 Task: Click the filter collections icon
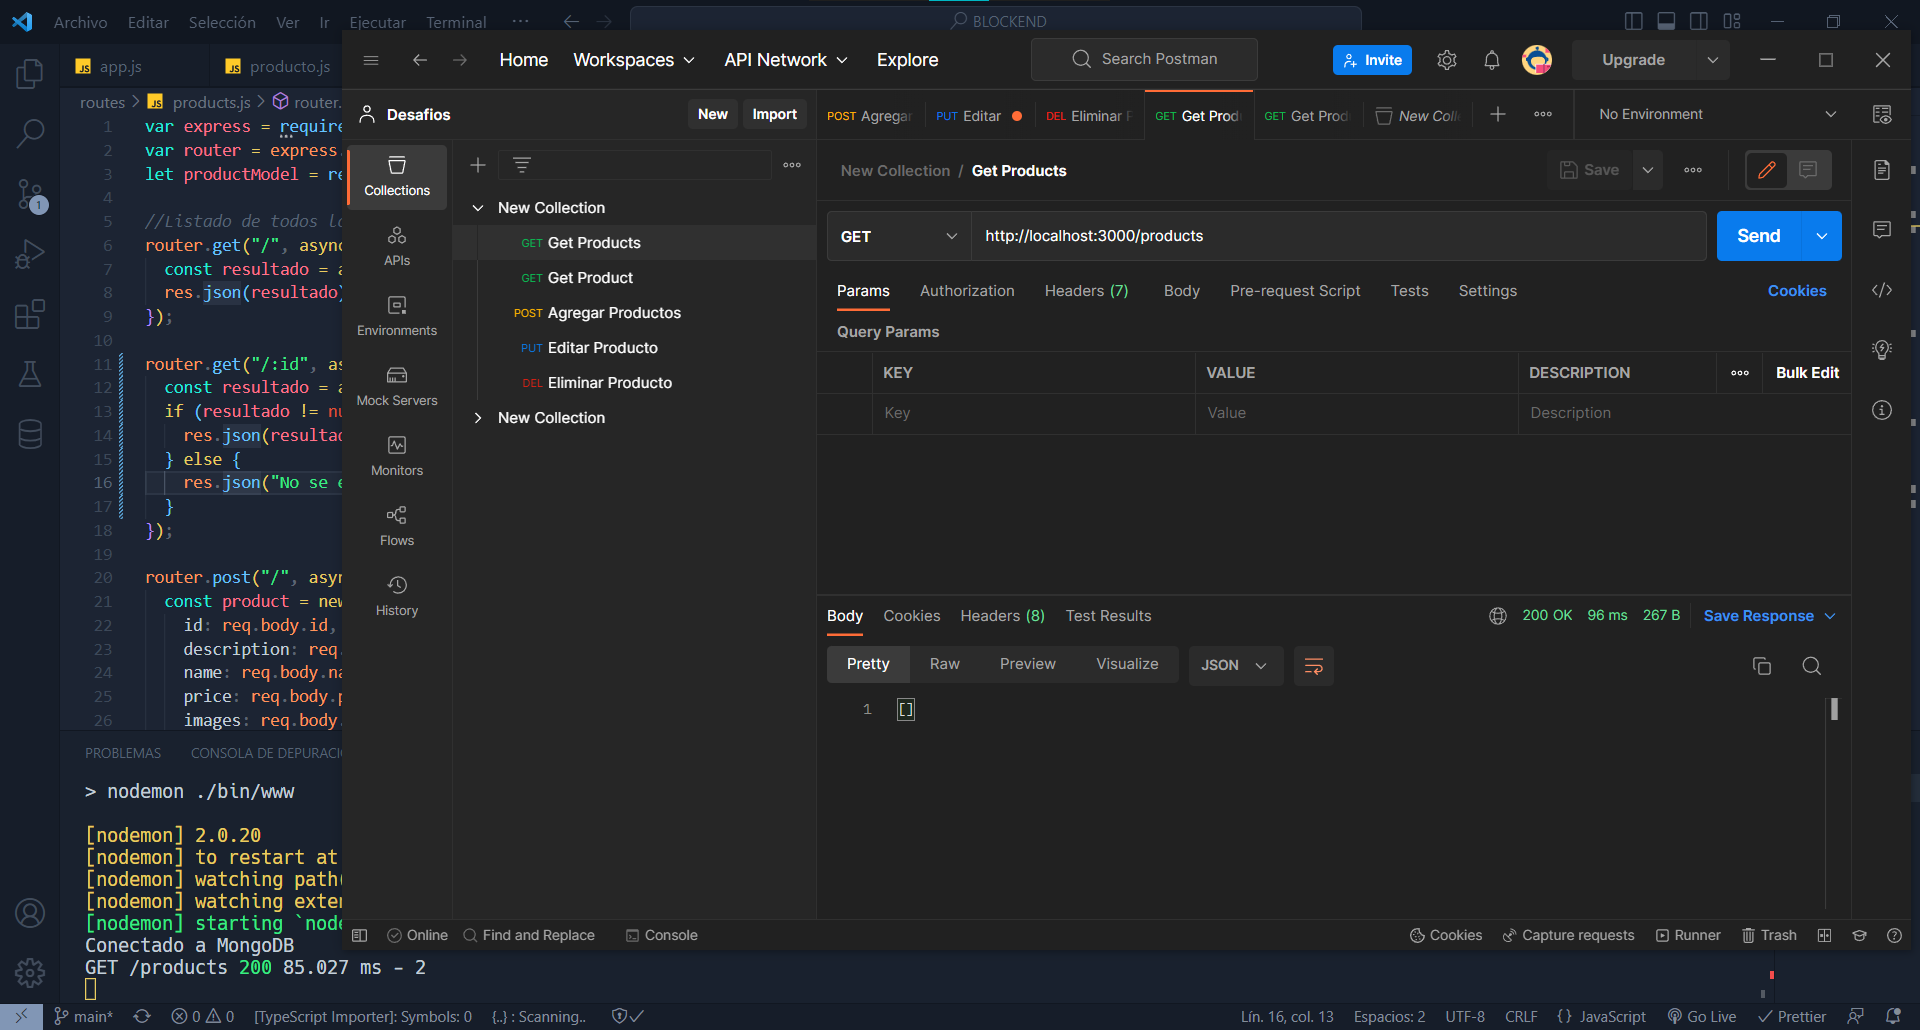(522, 165)
